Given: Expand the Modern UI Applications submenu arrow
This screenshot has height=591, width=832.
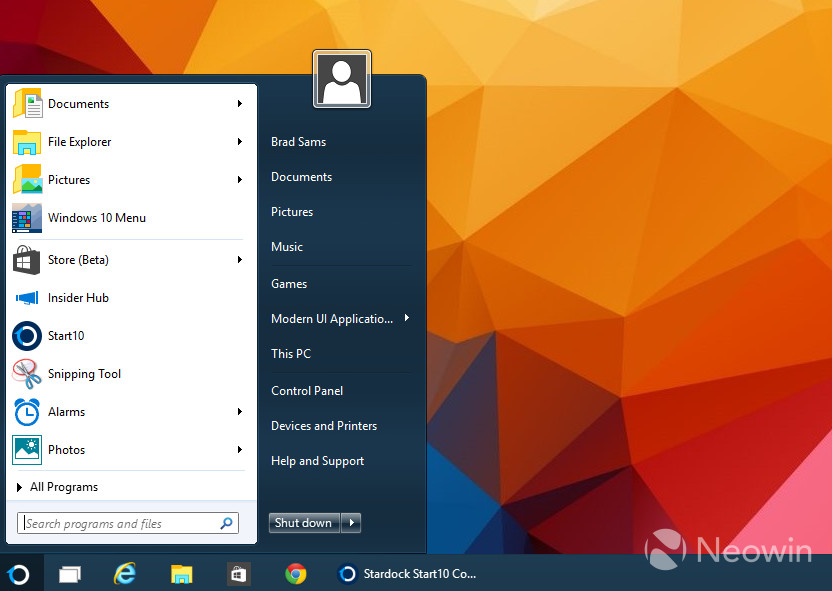Looking at the screenshot, I should 407,318.
